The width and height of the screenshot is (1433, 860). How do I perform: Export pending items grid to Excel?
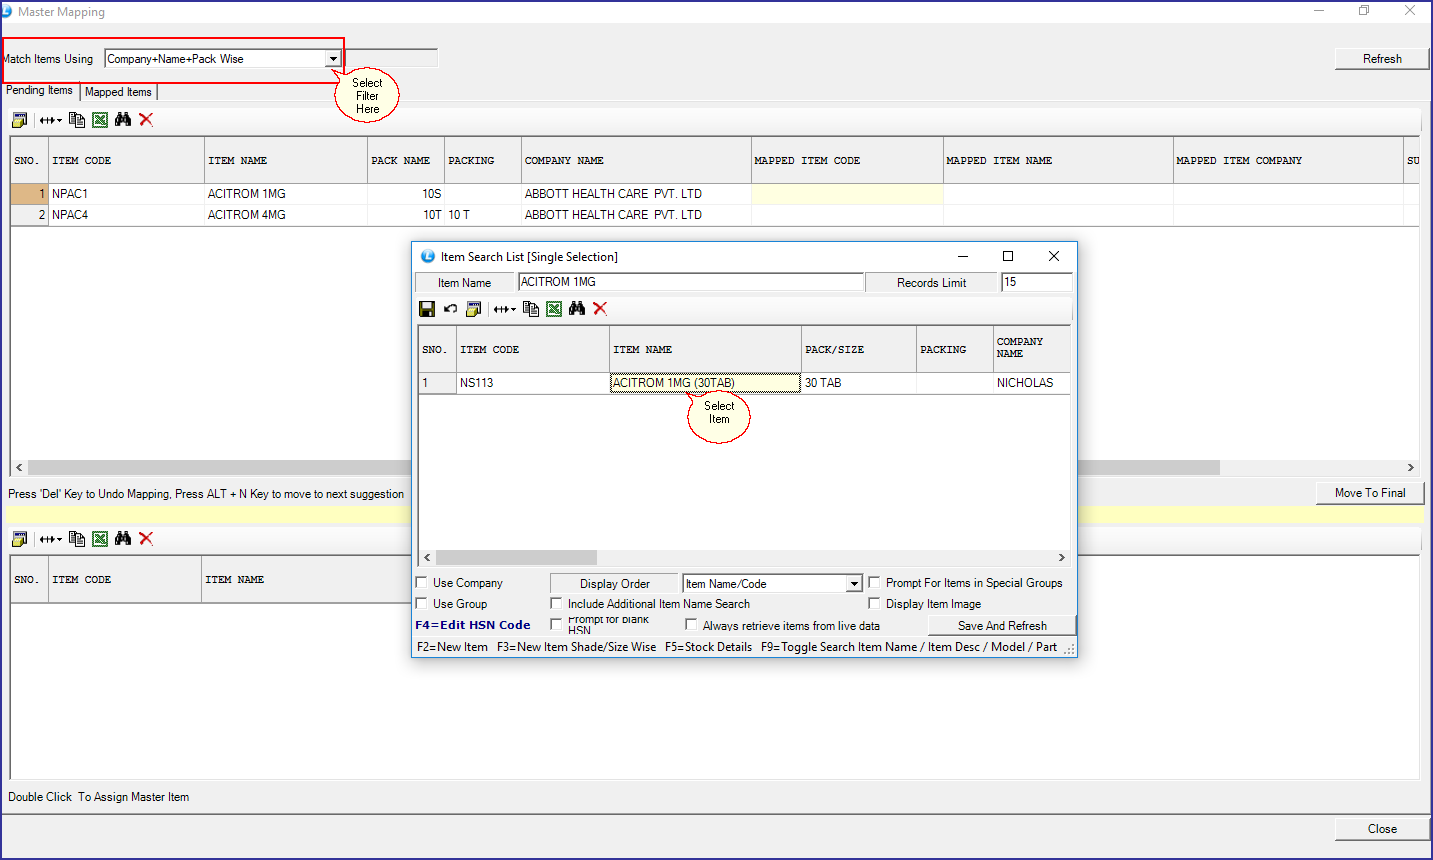100,120
